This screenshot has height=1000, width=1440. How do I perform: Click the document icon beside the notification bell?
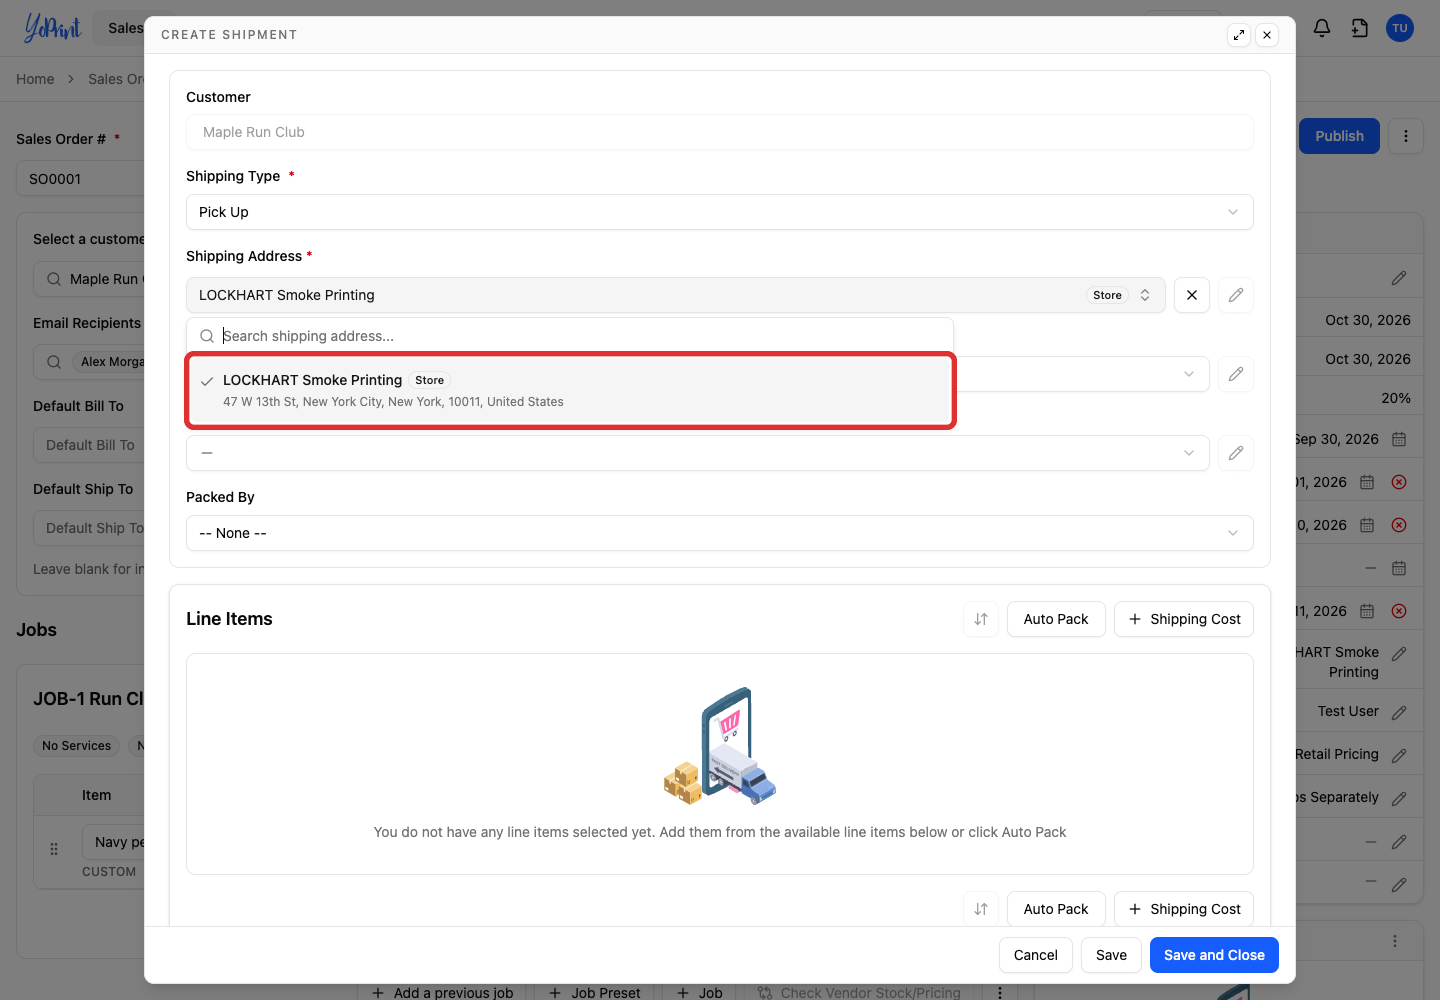pos(1360,28)
